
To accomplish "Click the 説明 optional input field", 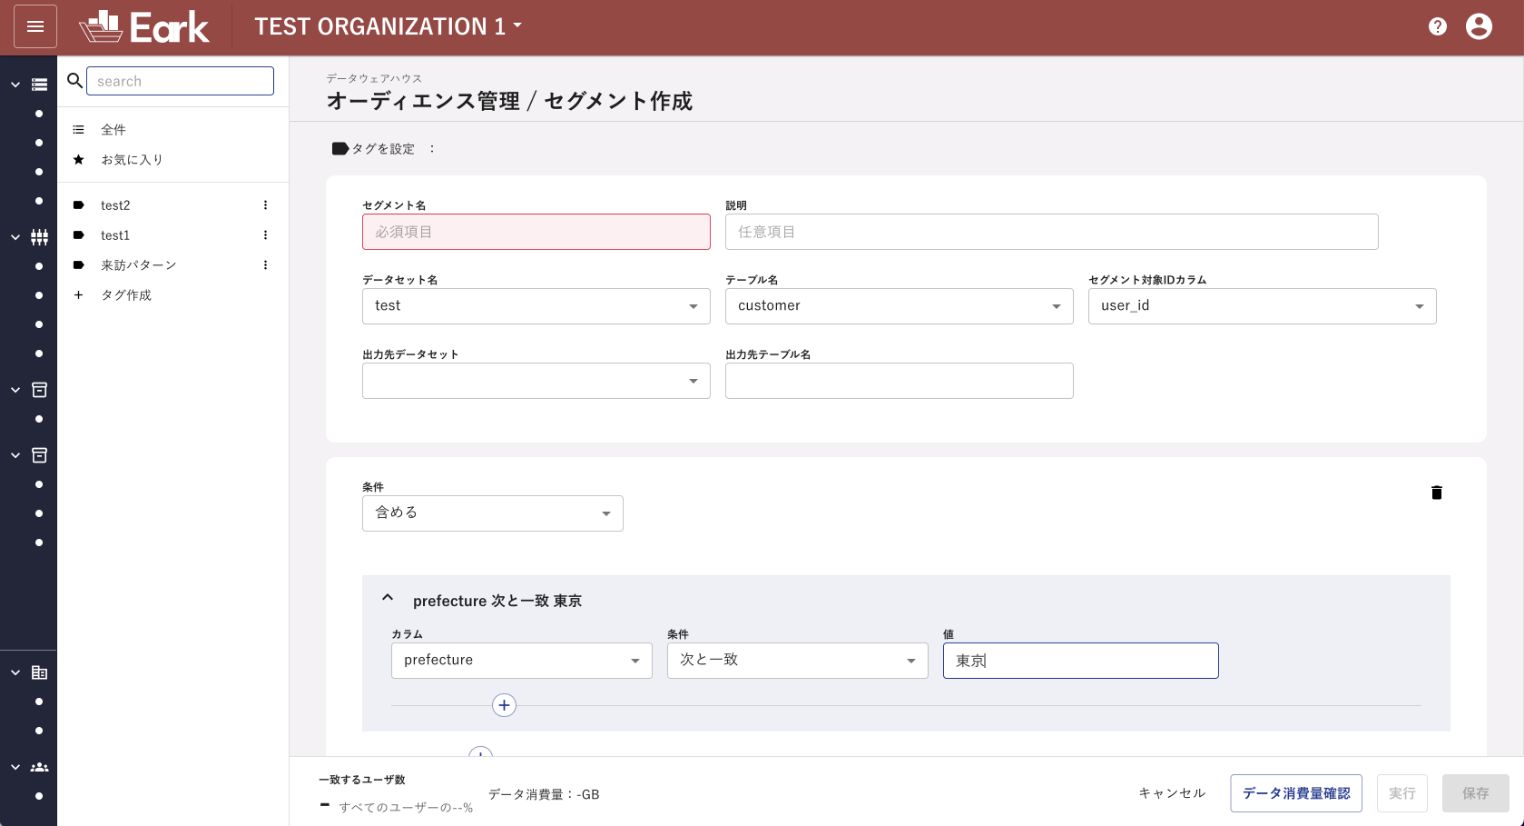I will coord(1052,232).
